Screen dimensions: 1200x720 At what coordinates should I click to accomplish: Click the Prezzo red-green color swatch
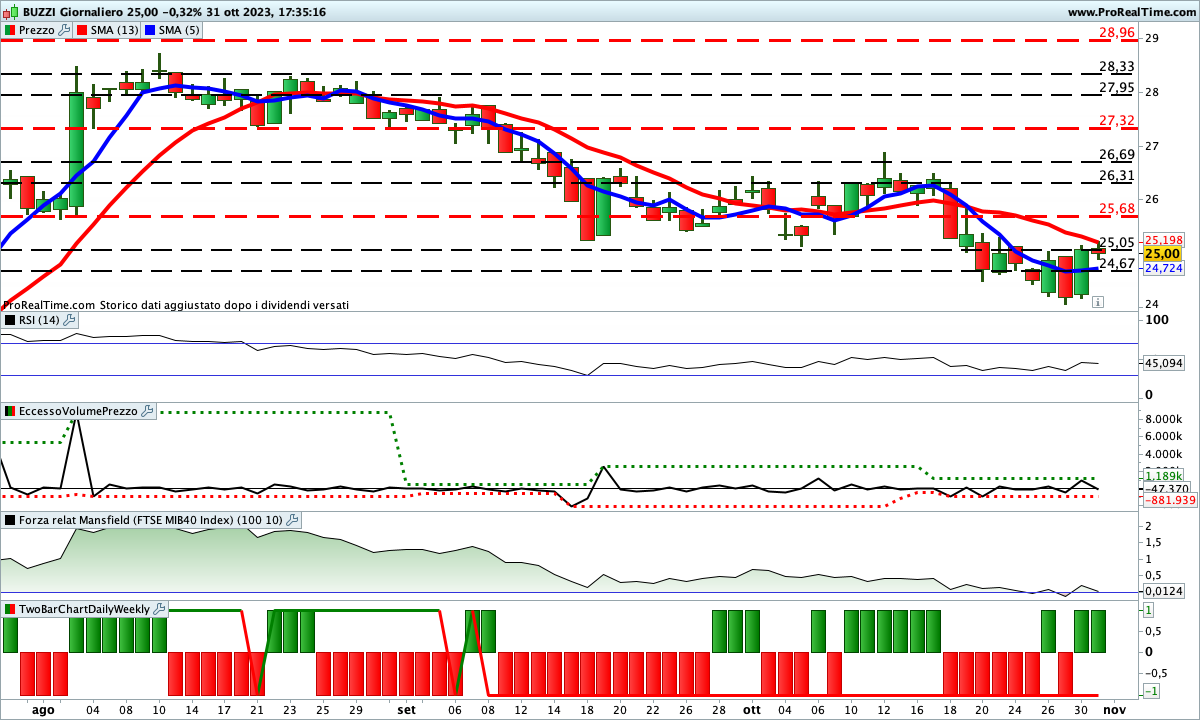point(10,30)
